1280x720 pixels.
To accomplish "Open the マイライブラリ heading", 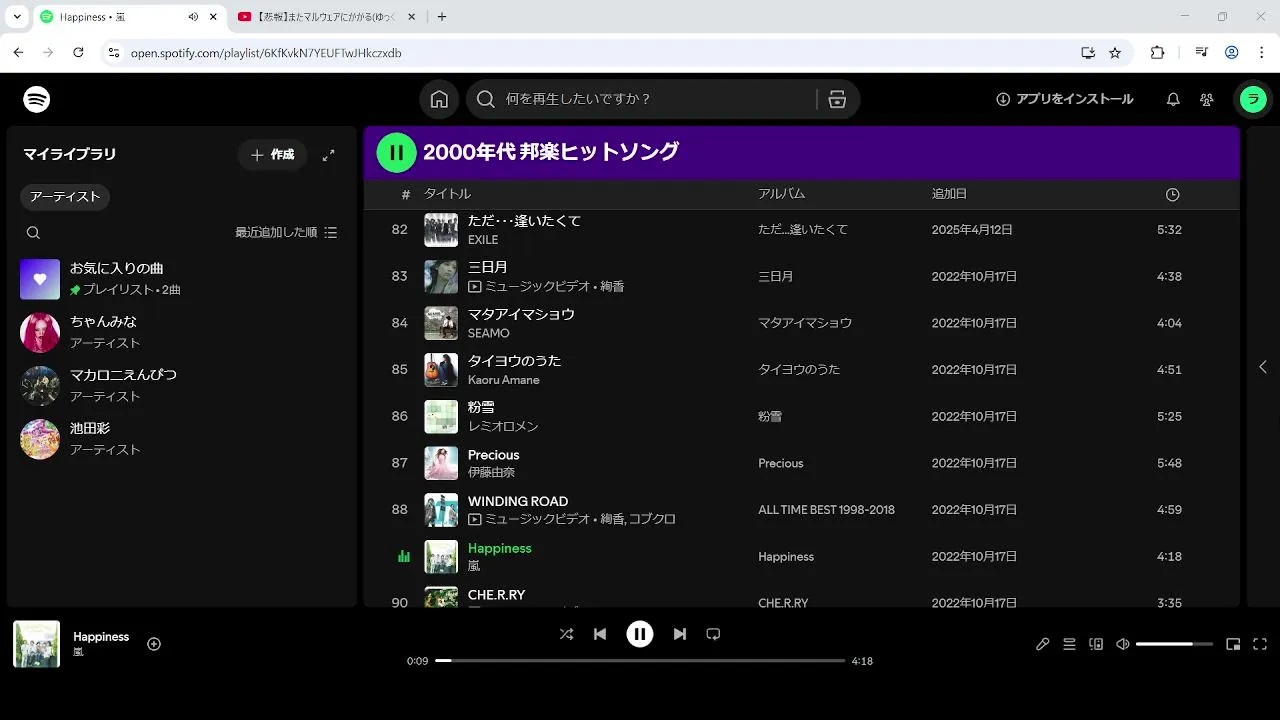I will click(70, 154).
